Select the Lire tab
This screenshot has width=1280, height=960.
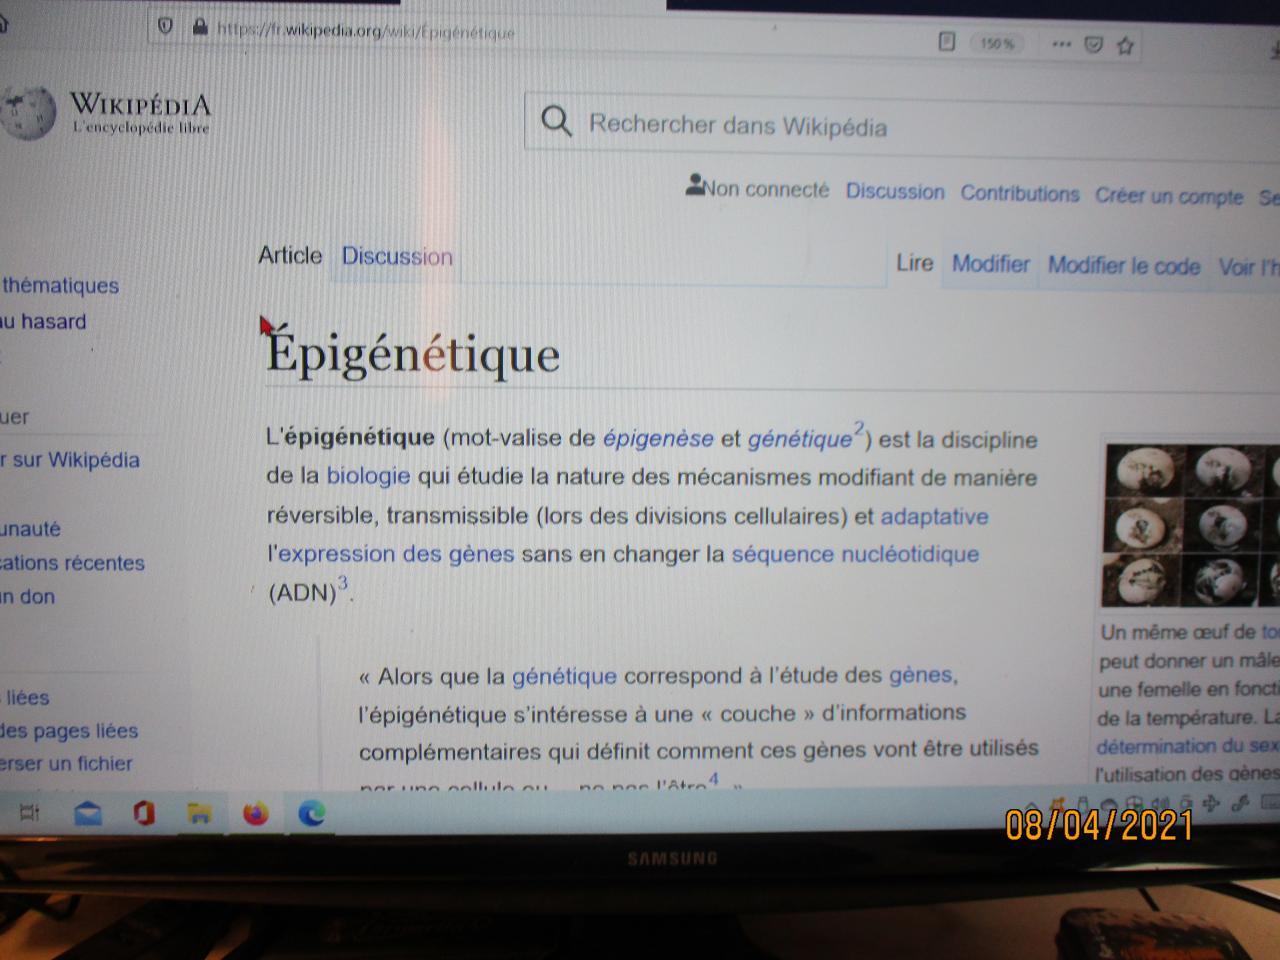(x=915, y=263)
